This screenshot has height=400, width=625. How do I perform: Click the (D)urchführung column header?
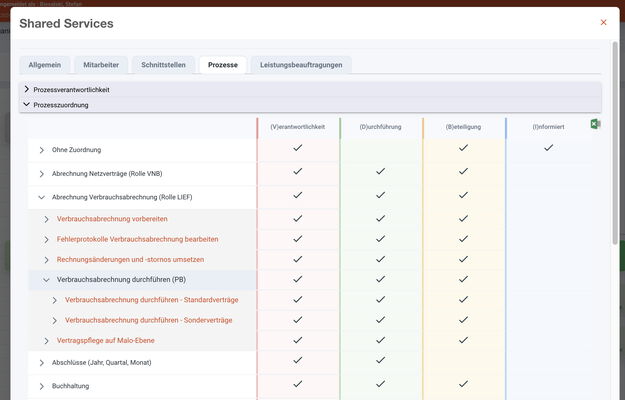[380, 127]
